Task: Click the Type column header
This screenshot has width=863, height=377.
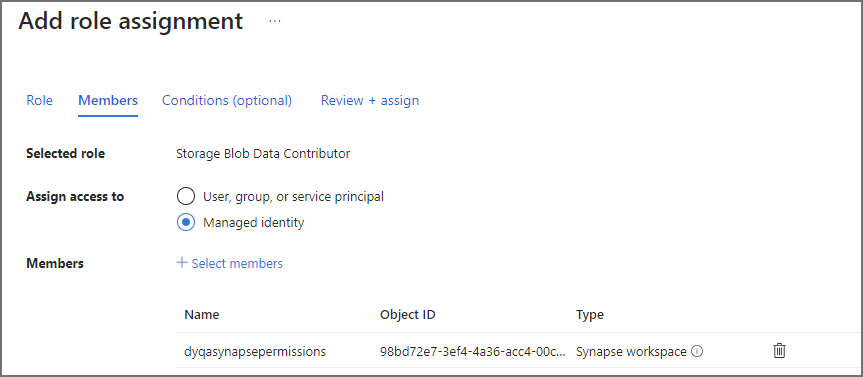Action: (589, 315)
